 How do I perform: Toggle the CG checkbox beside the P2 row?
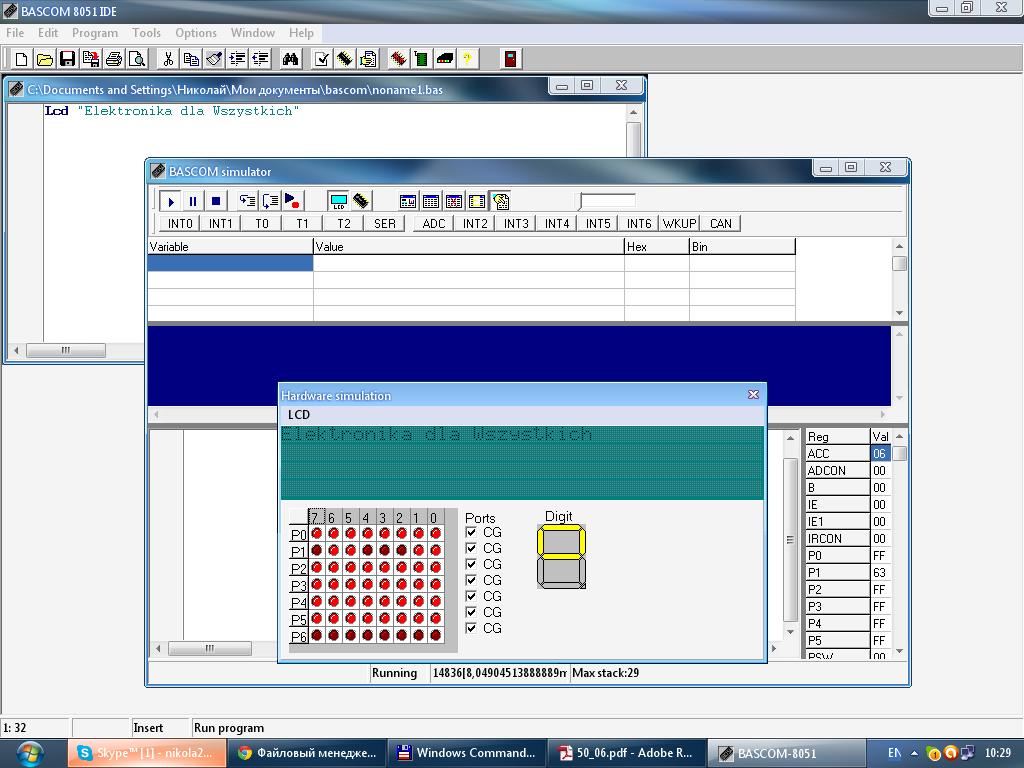471,564
